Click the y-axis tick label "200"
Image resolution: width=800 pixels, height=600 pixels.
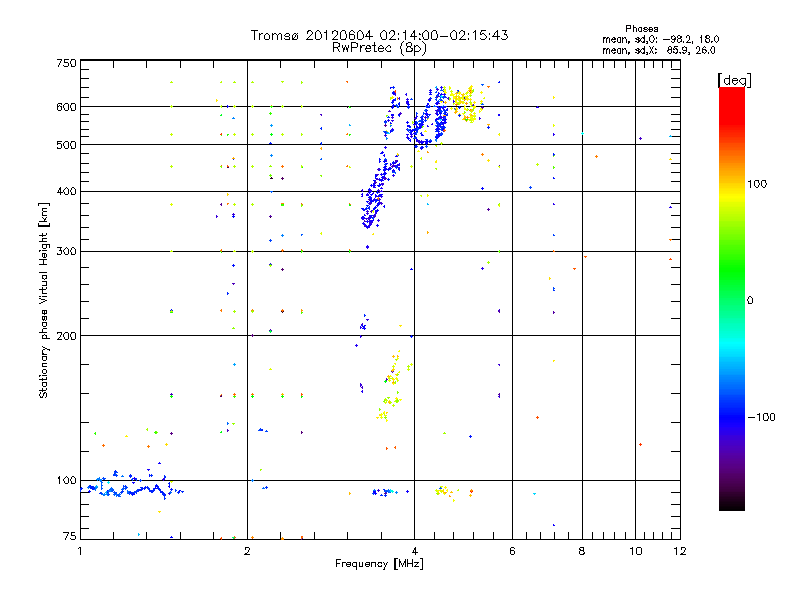pos(66,336)
